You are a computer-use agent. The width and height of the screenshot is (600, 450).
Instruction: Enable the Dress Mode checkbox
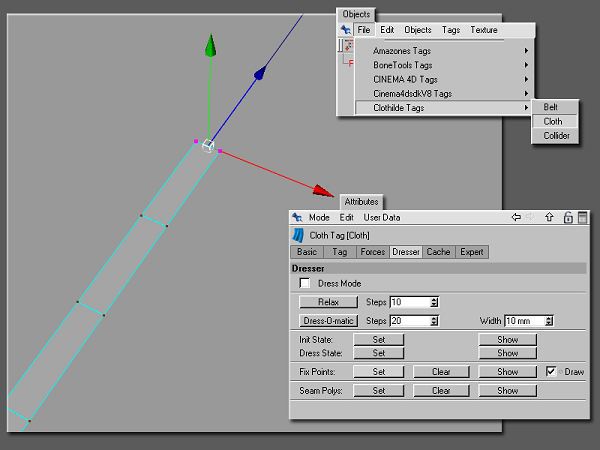click(x=305, y=283)
